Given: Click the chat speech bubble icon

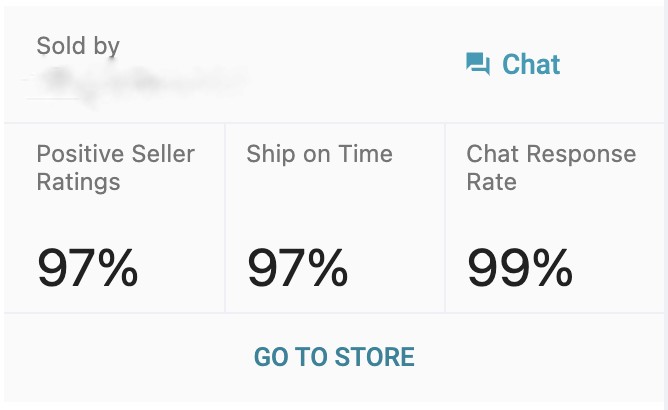Looking at the screenshot, I should click(x=478, y=64).
